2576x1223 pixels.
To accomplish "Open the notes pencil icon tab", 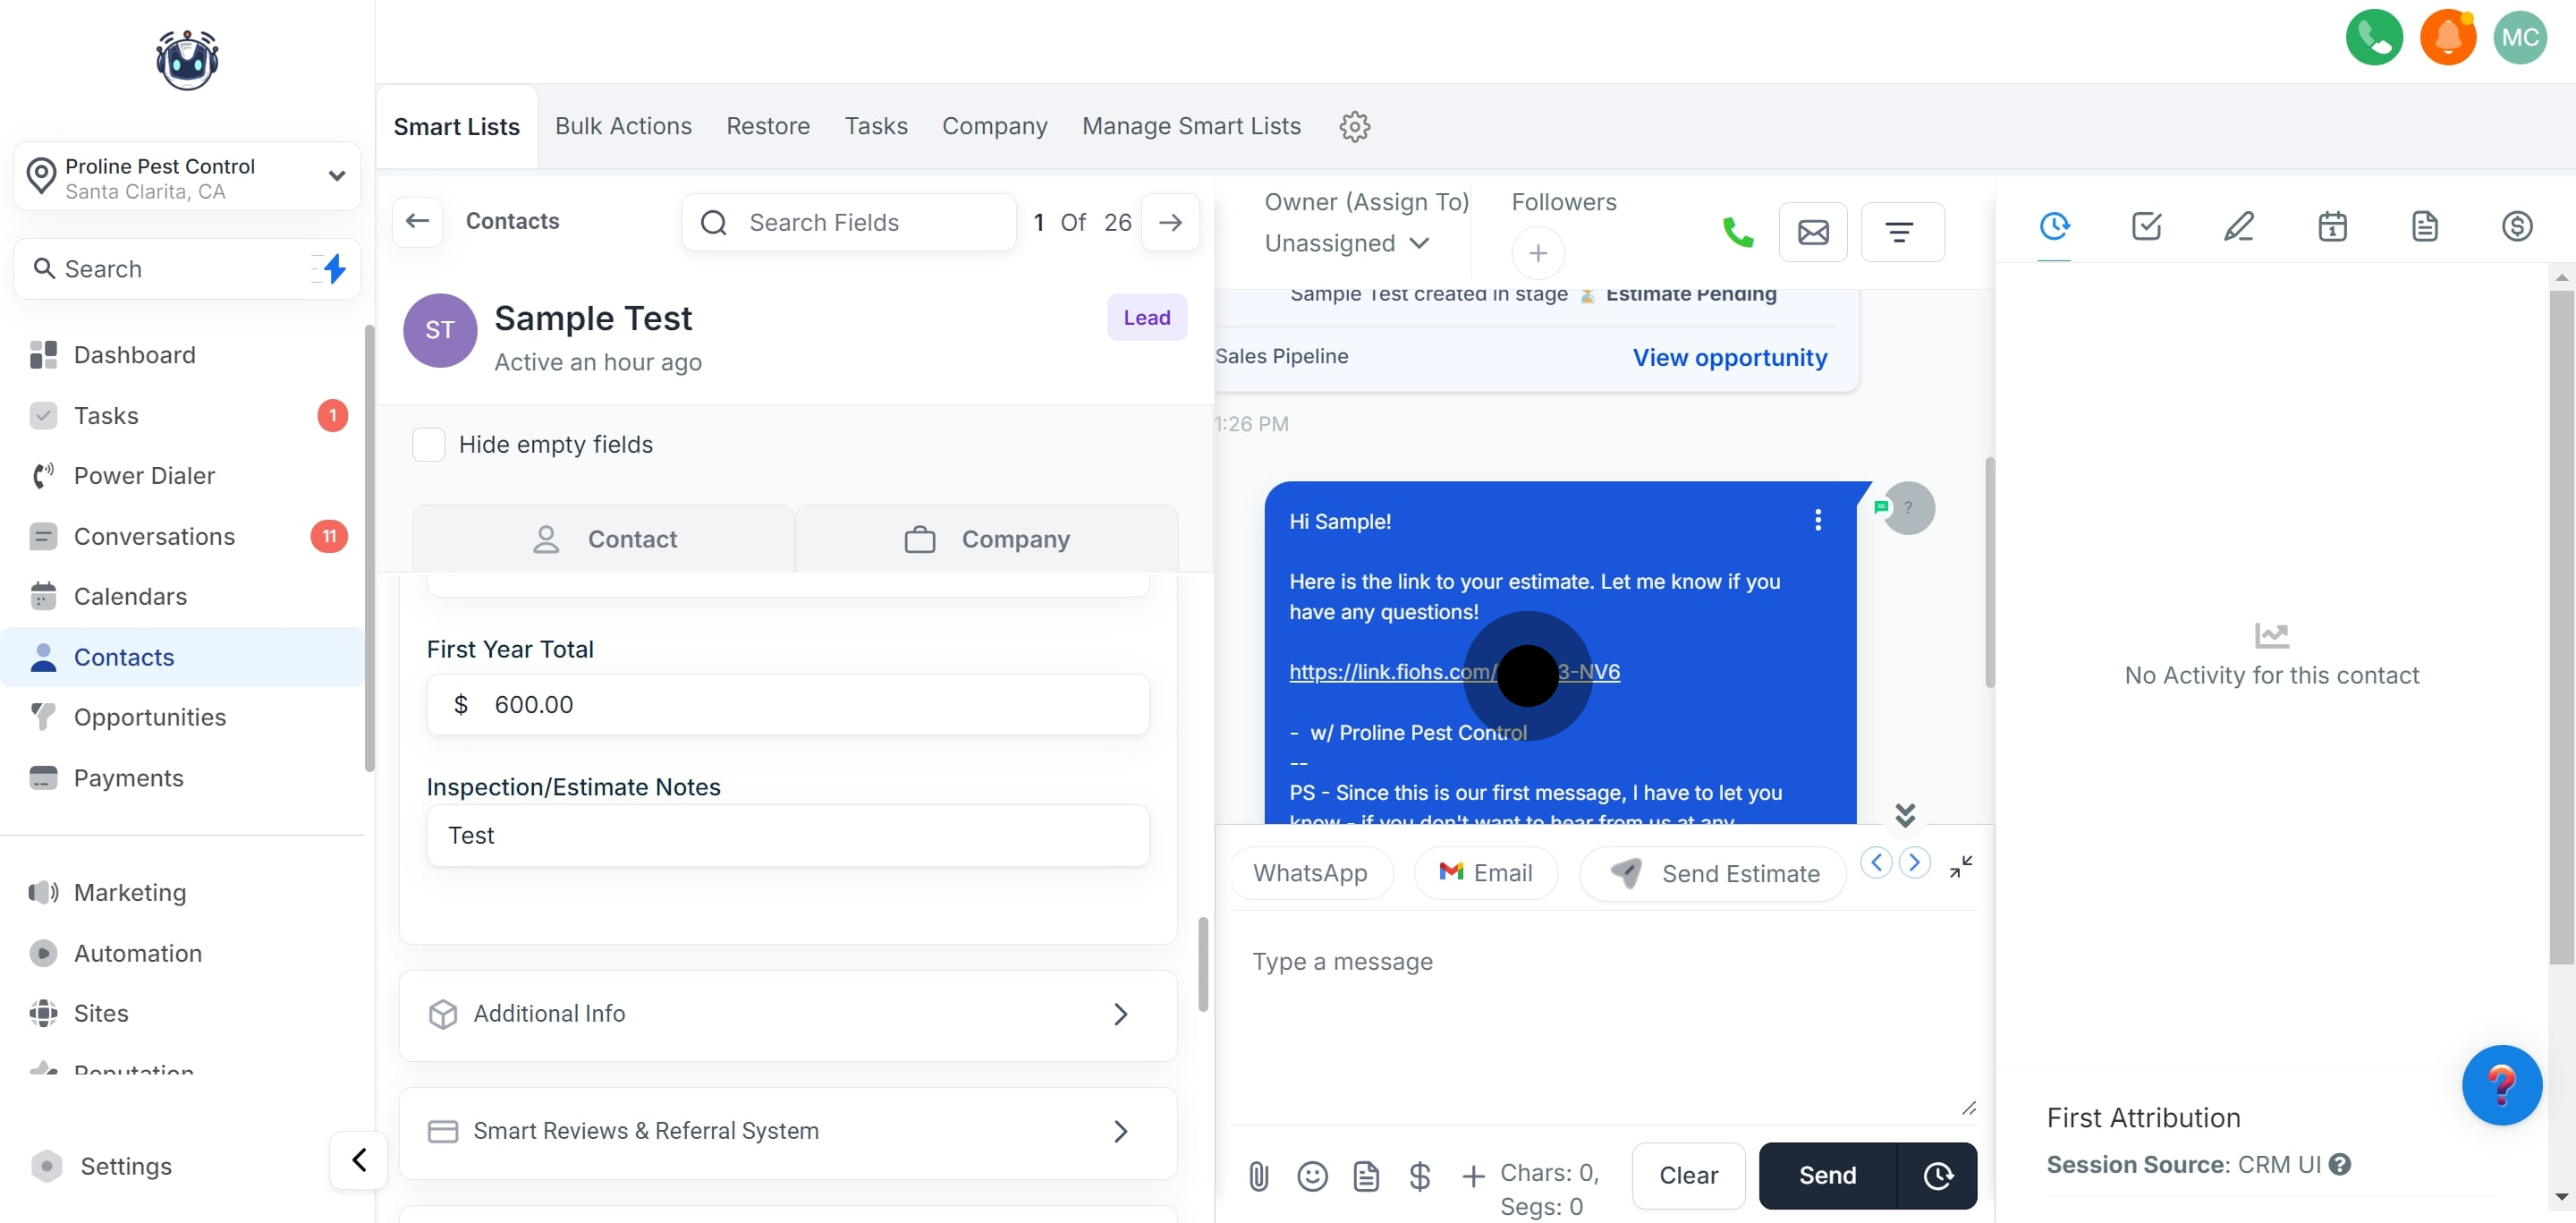I will 2238,227.
